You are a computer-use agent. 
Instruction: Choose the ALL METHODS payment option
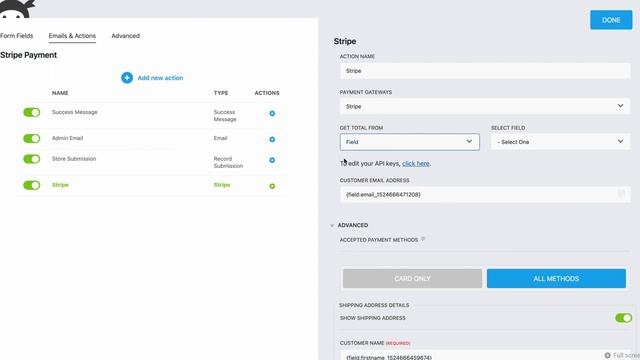click(x=556, y=278)
